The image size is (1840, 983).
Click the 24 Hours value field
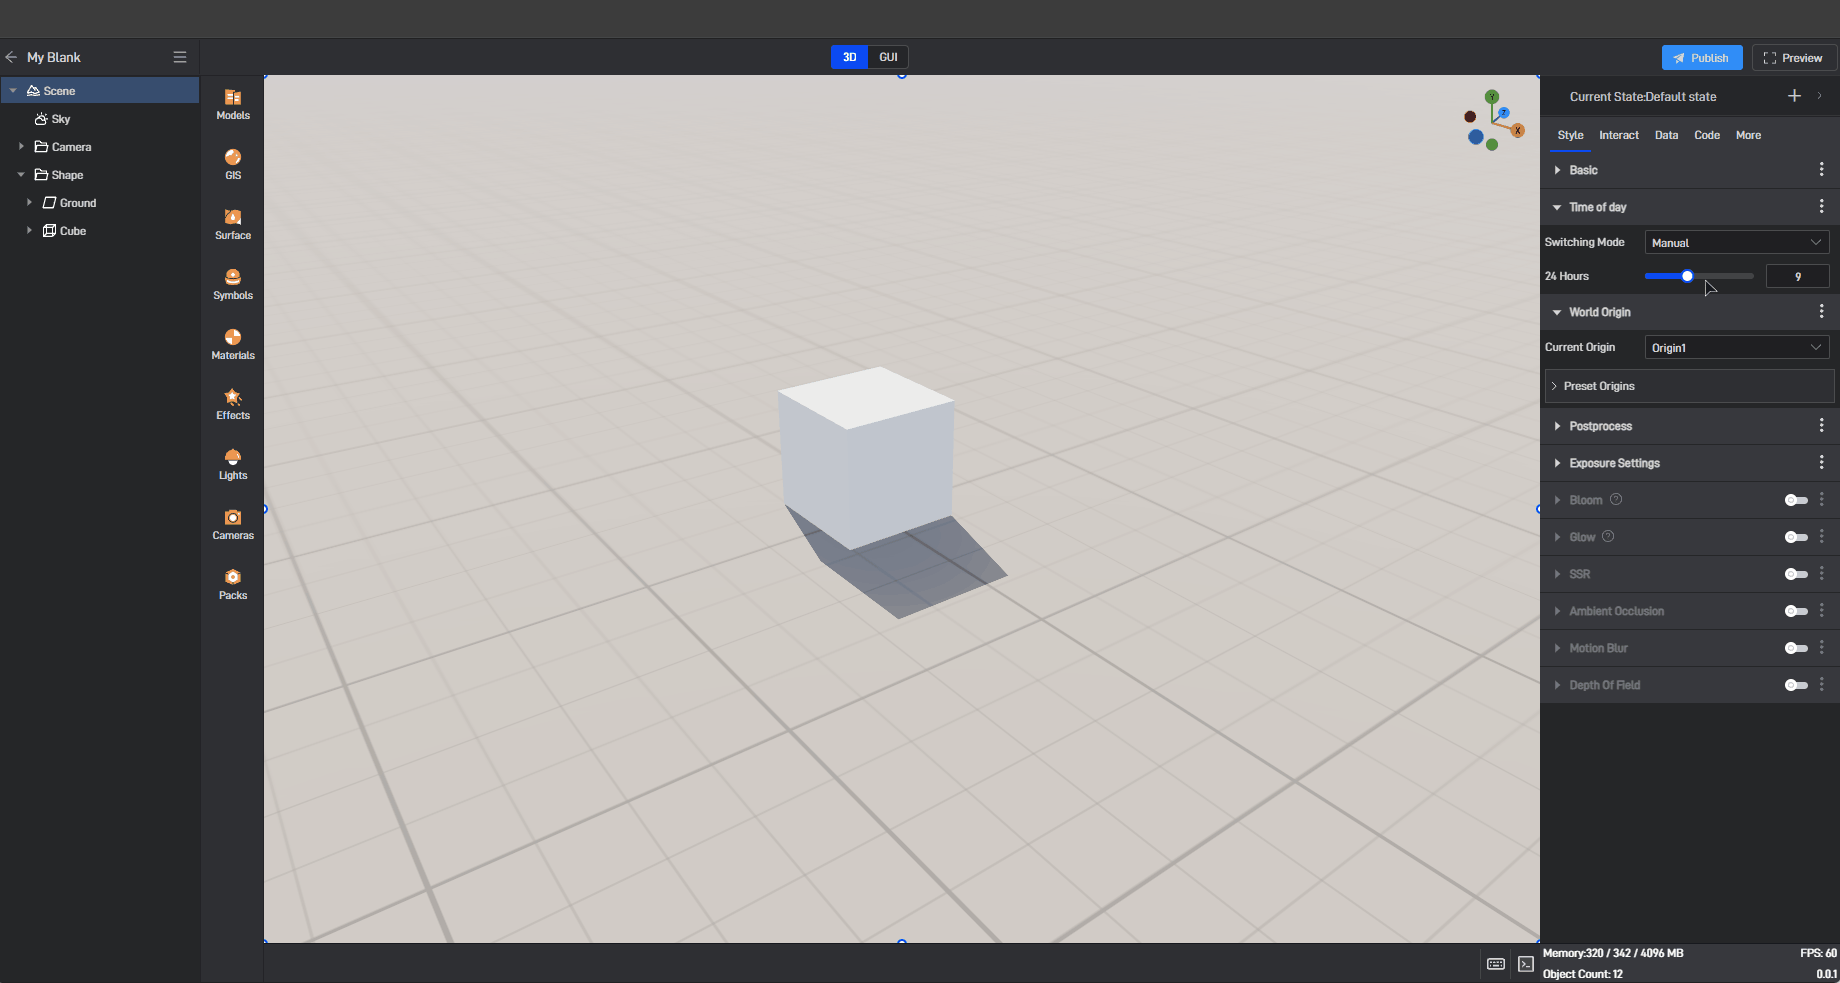(1797, 276)
